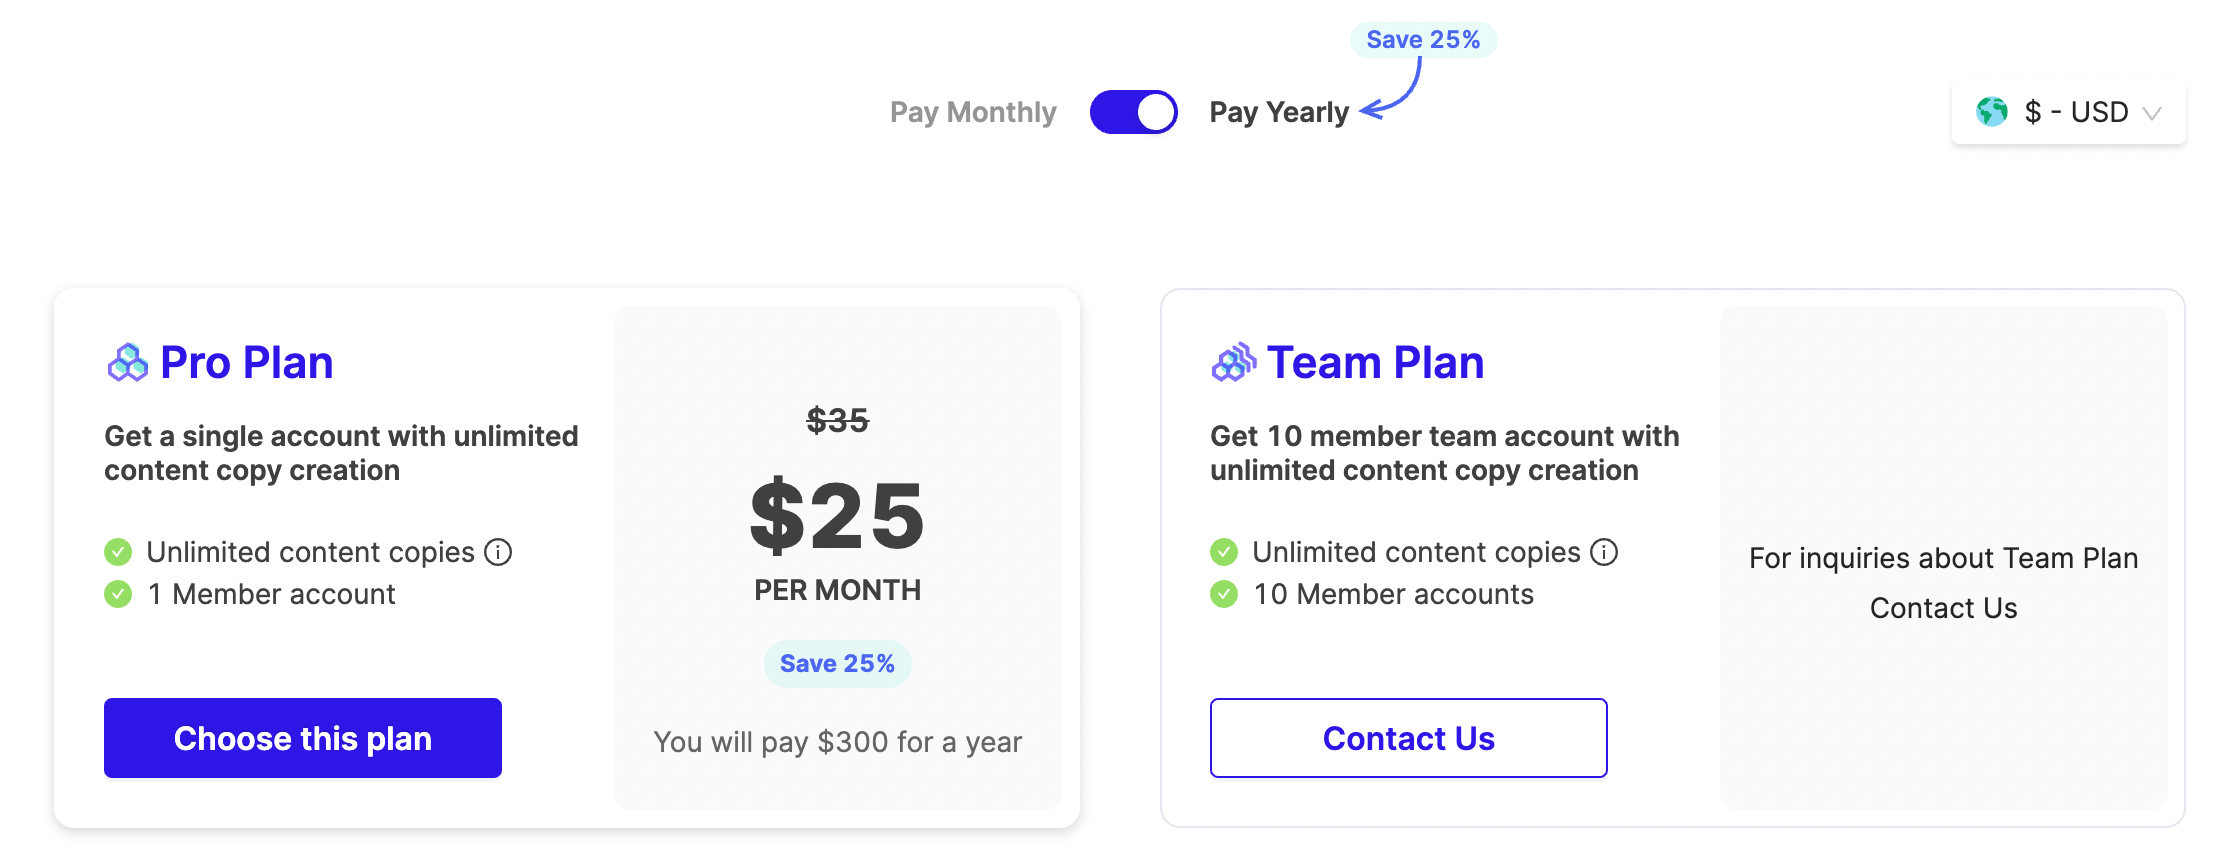The height and width of the screenshot is (858, 2240).
Task: Click green checkmark next to 10 Member accounts
Action: 1224,594
